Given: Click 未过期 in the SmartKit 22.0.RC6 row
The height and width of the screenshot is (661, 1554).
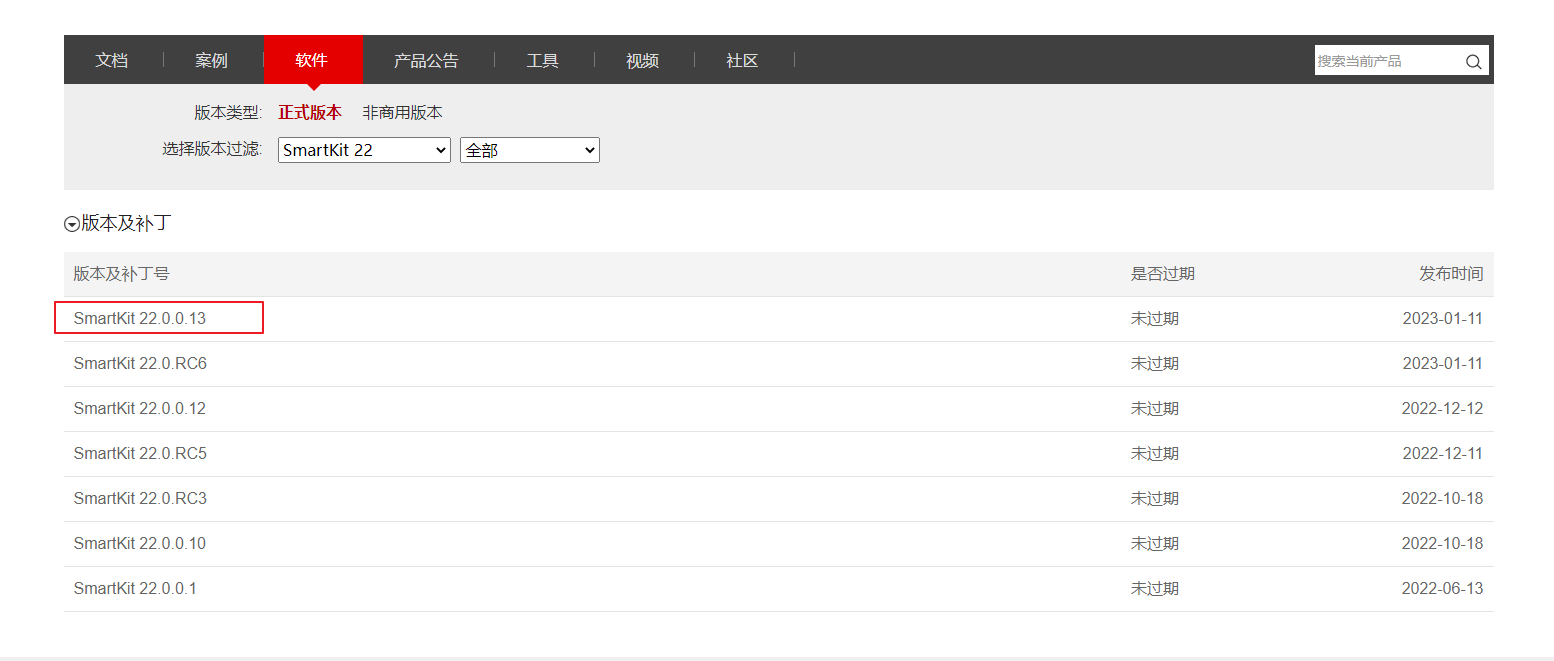Looking at the screenshot, I should click(x=1155, y=364).
